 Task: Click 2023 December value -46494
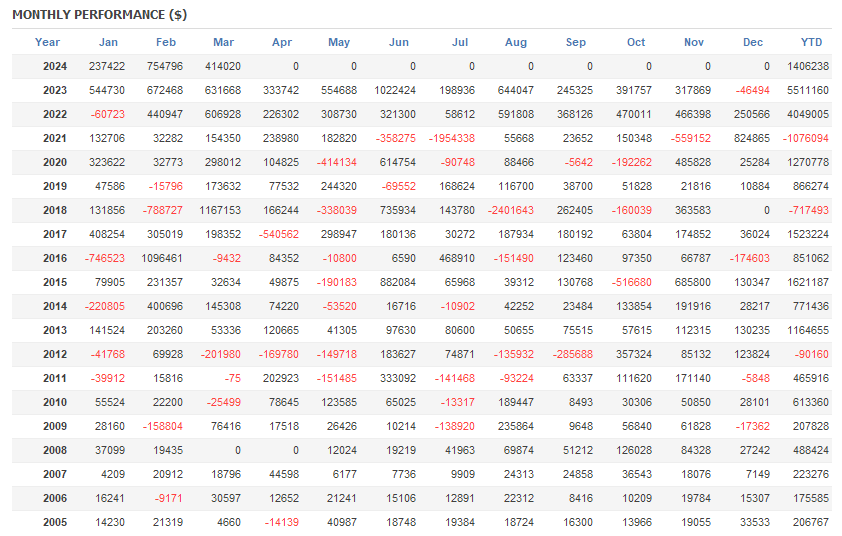752,90
